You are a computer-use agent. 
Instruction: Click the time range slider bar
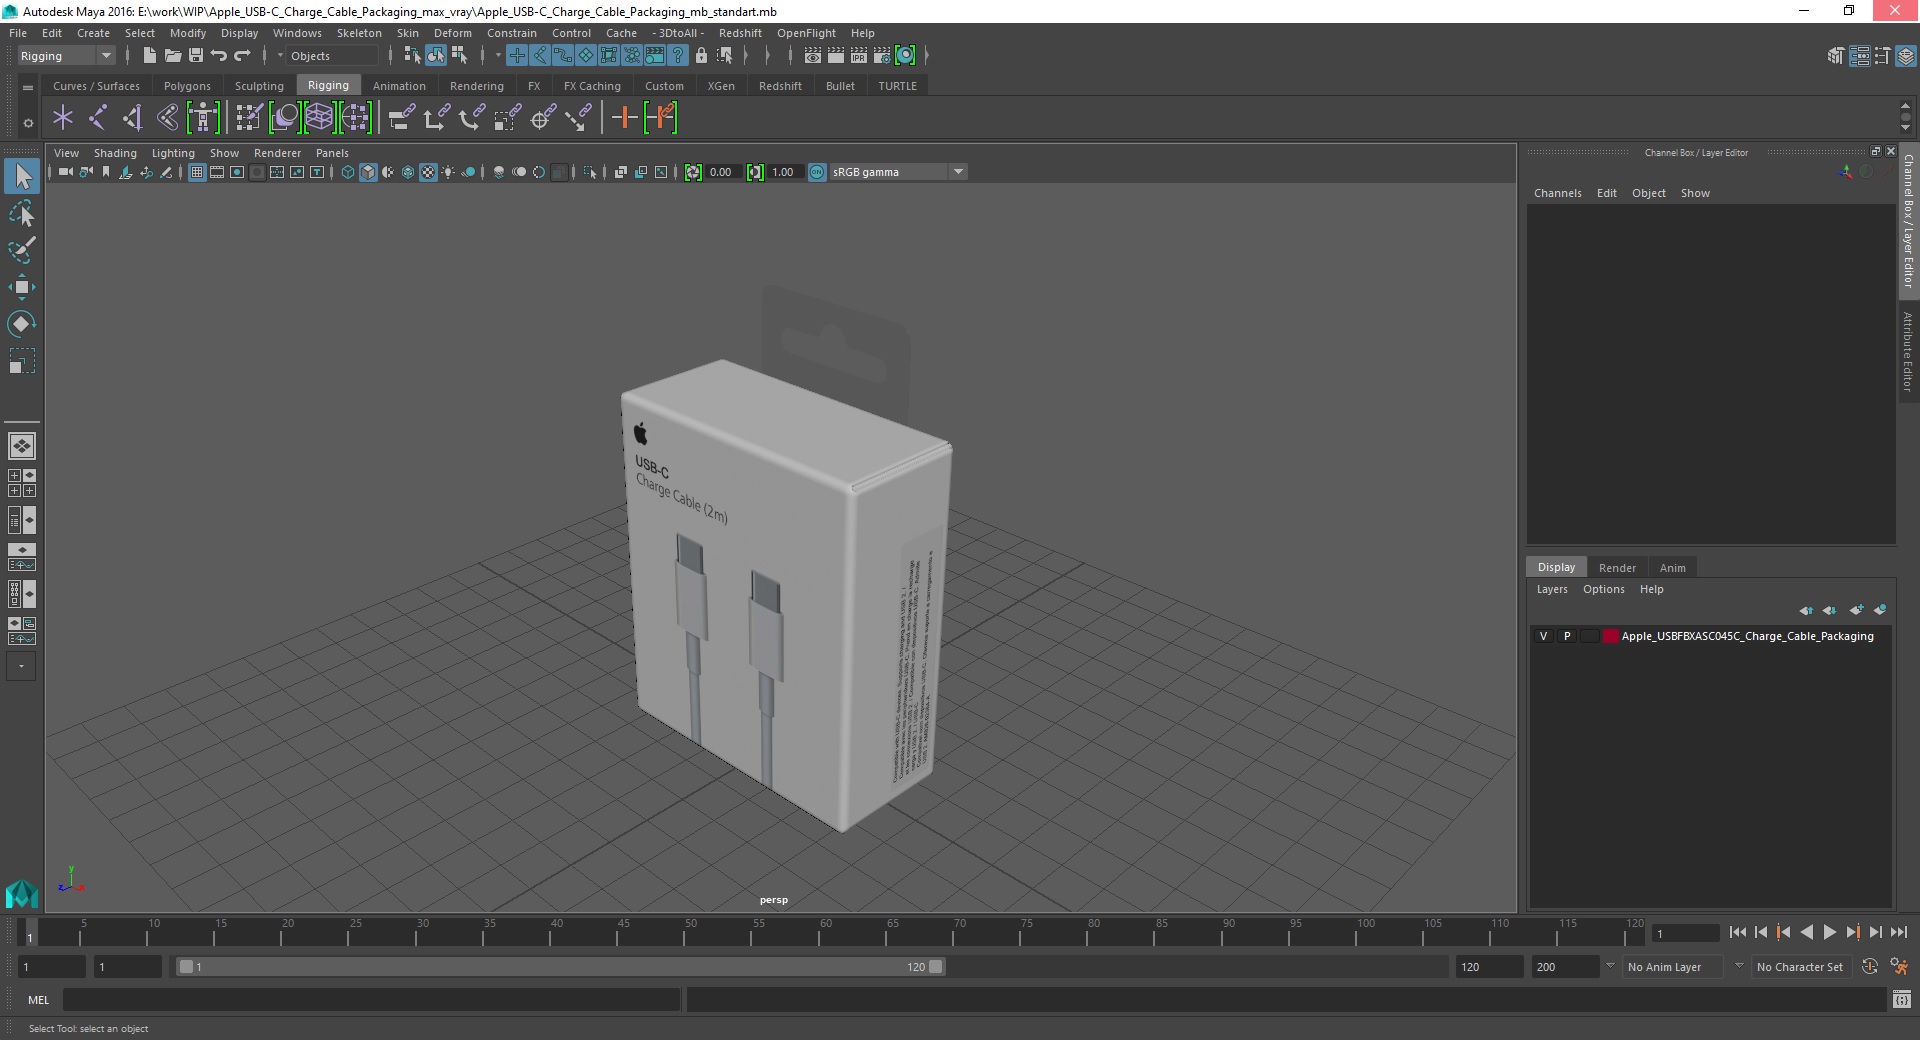560,967
